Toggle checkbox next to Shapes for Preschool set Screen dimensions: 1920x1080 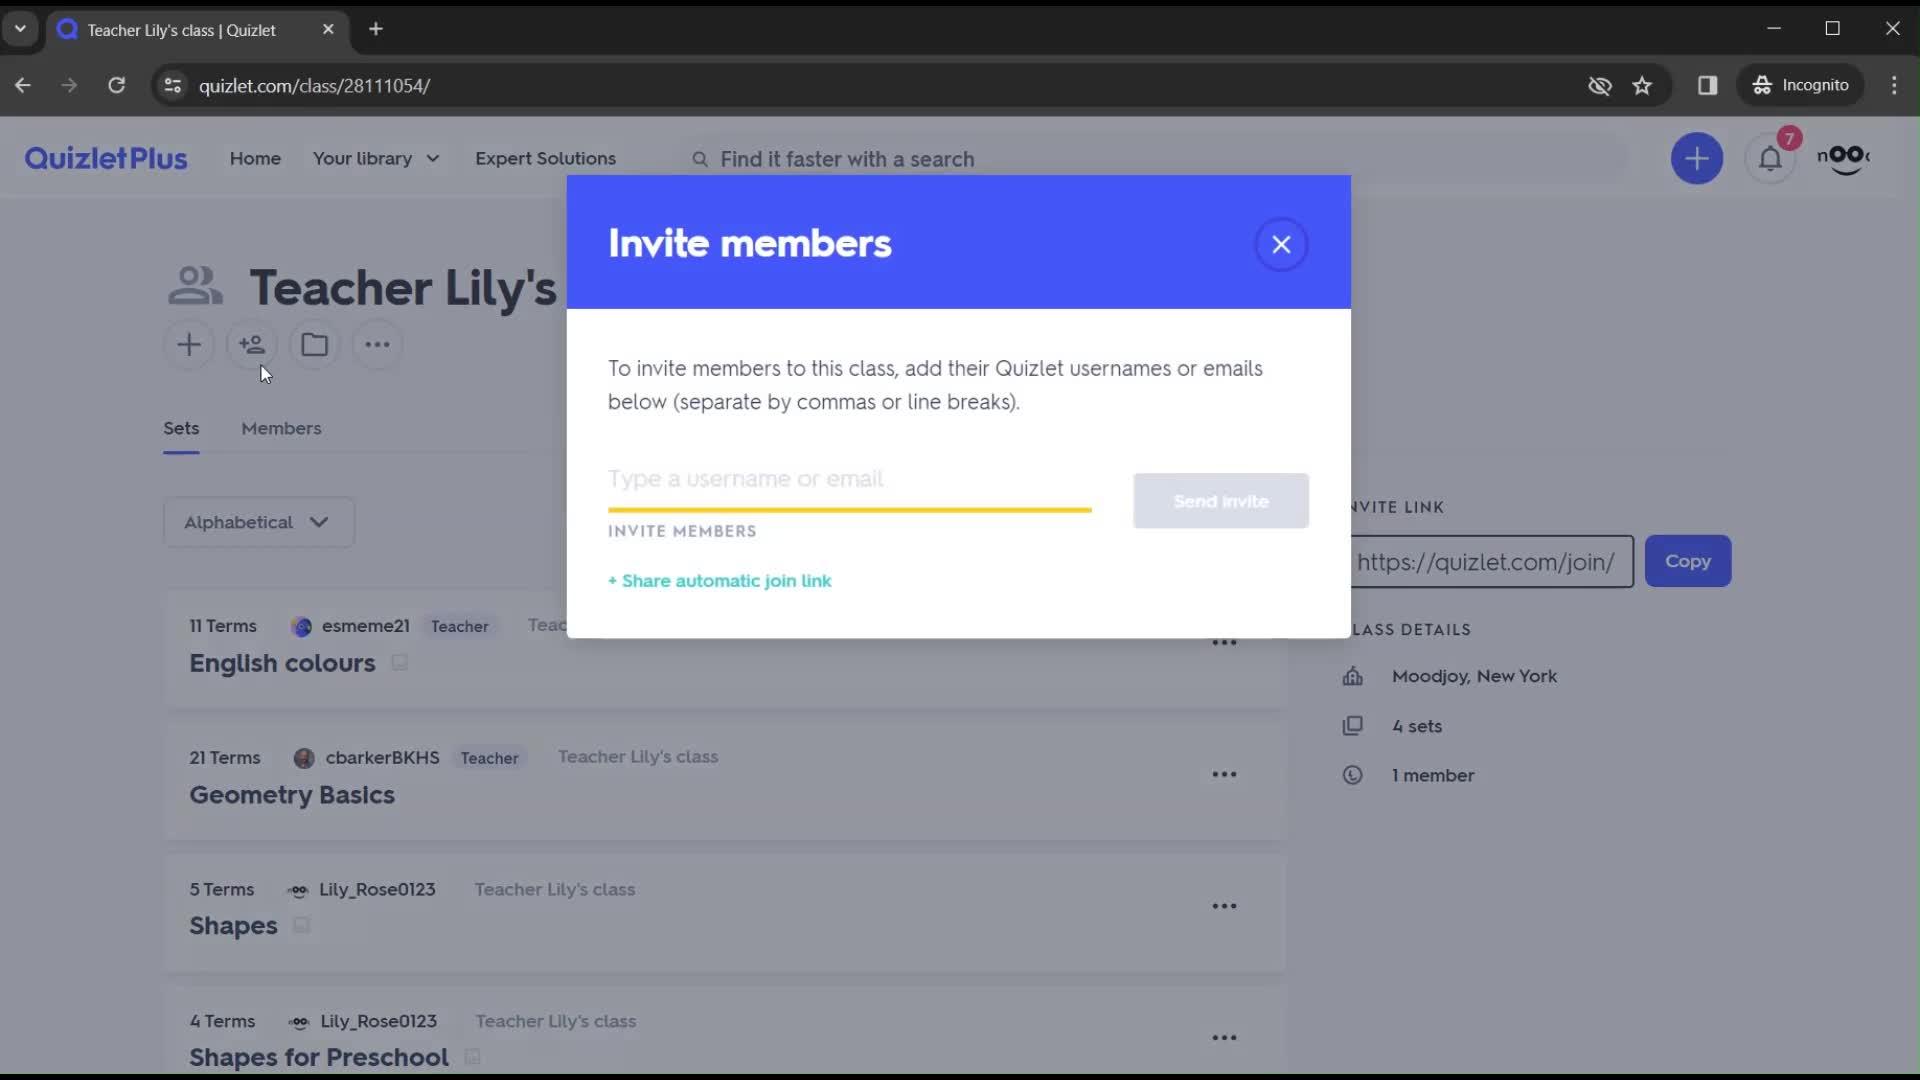point(473,1056)
